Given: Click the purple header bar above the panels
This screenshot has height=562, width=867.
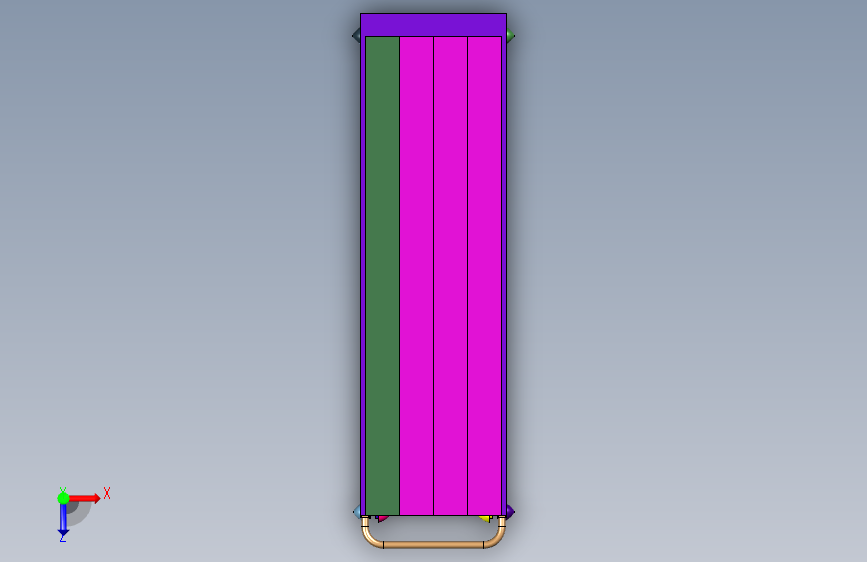Looking at the screenshot, I should [434, 25].
